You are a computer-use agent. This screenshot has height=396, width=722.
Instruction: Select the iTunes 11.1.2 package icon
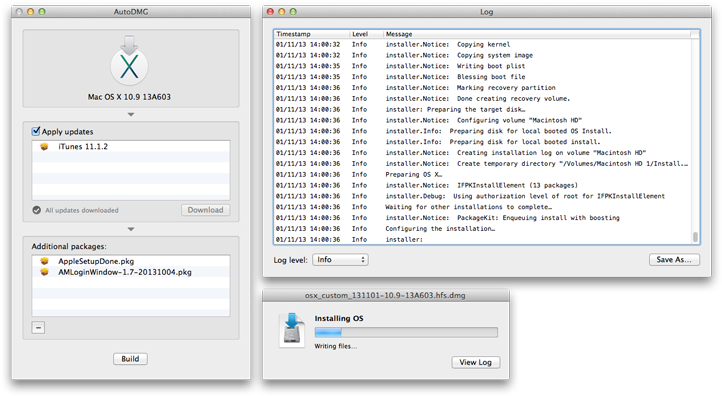(x=44, y=146)
